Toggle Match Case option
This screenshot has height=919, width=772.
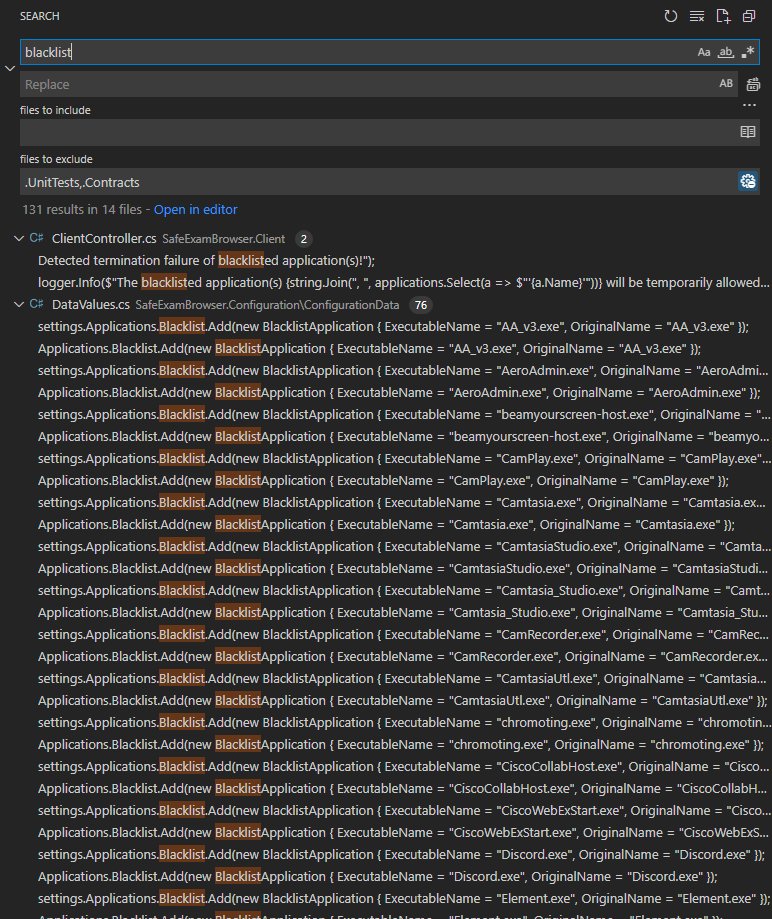(x=704, y=52)
